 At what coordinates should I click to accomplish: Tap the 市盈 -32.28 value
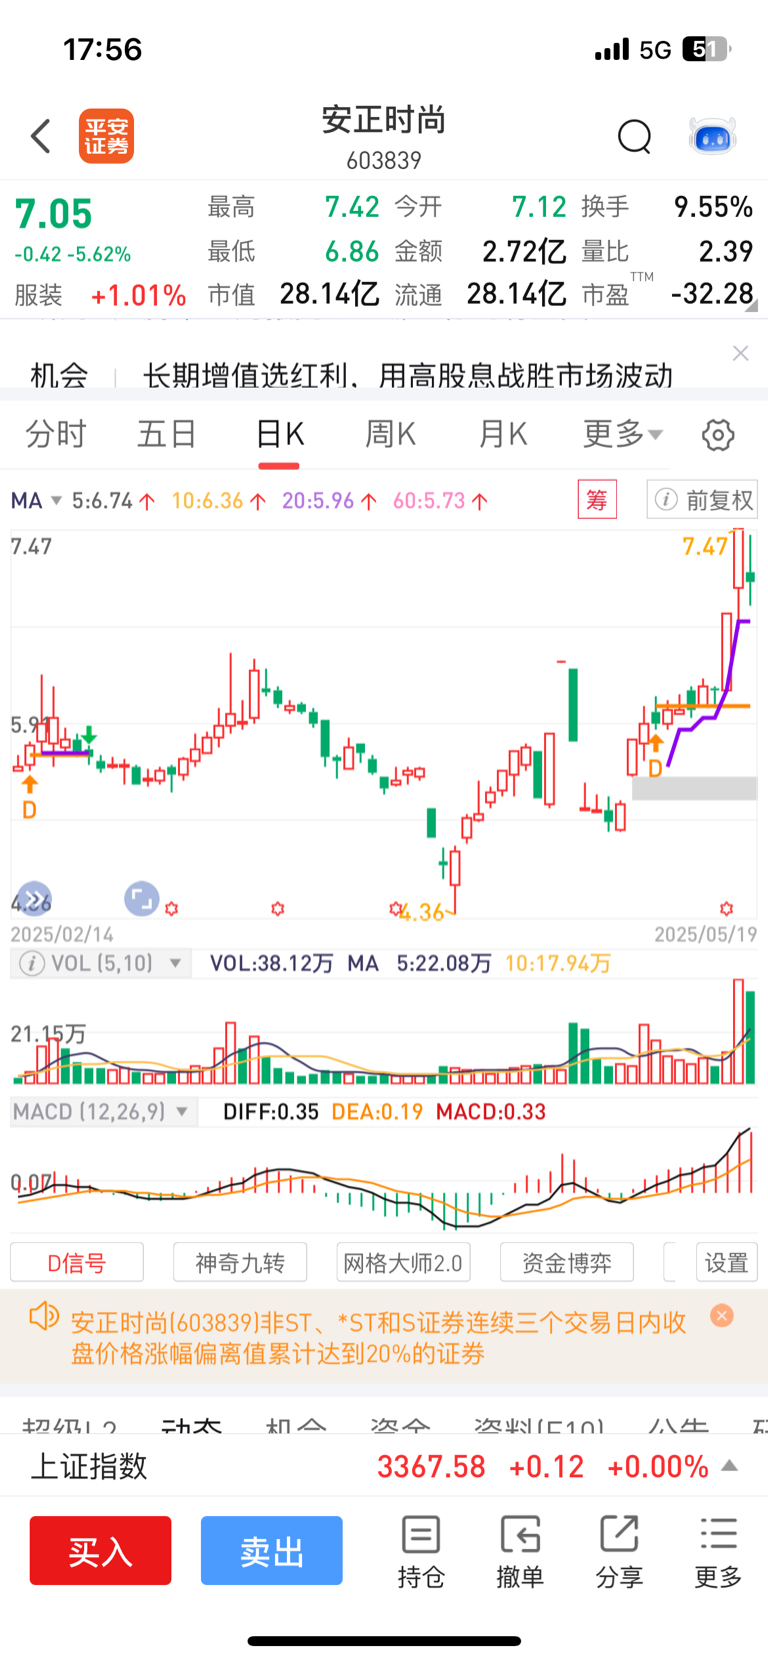point(712,294)
